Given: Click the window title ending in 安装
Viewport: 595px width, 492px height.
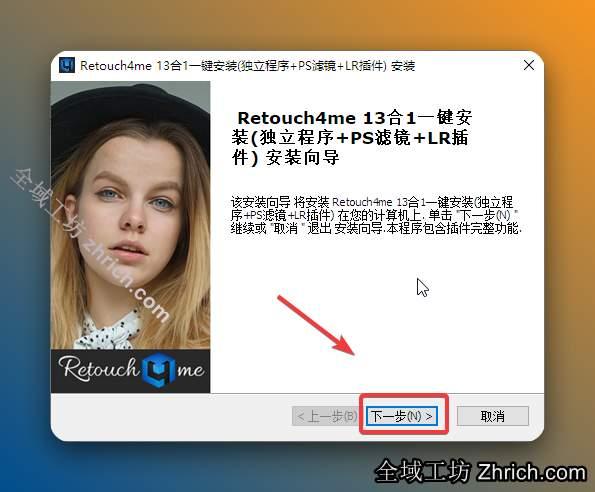Looking at the screenshot, I should [247, 66].
